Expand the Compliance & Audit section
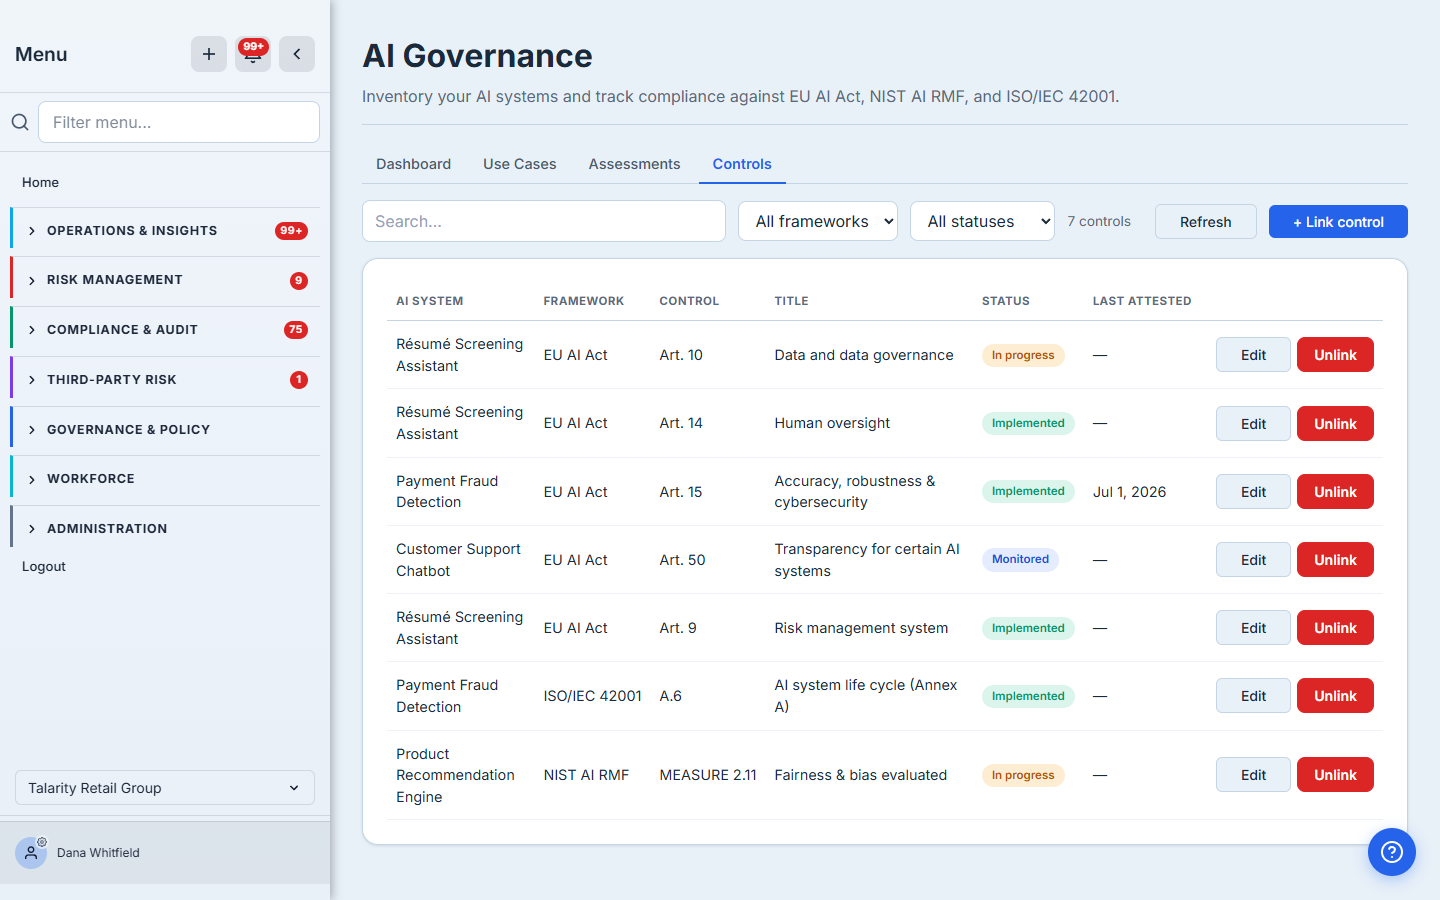1440x900 pixels. coord(165,330)
